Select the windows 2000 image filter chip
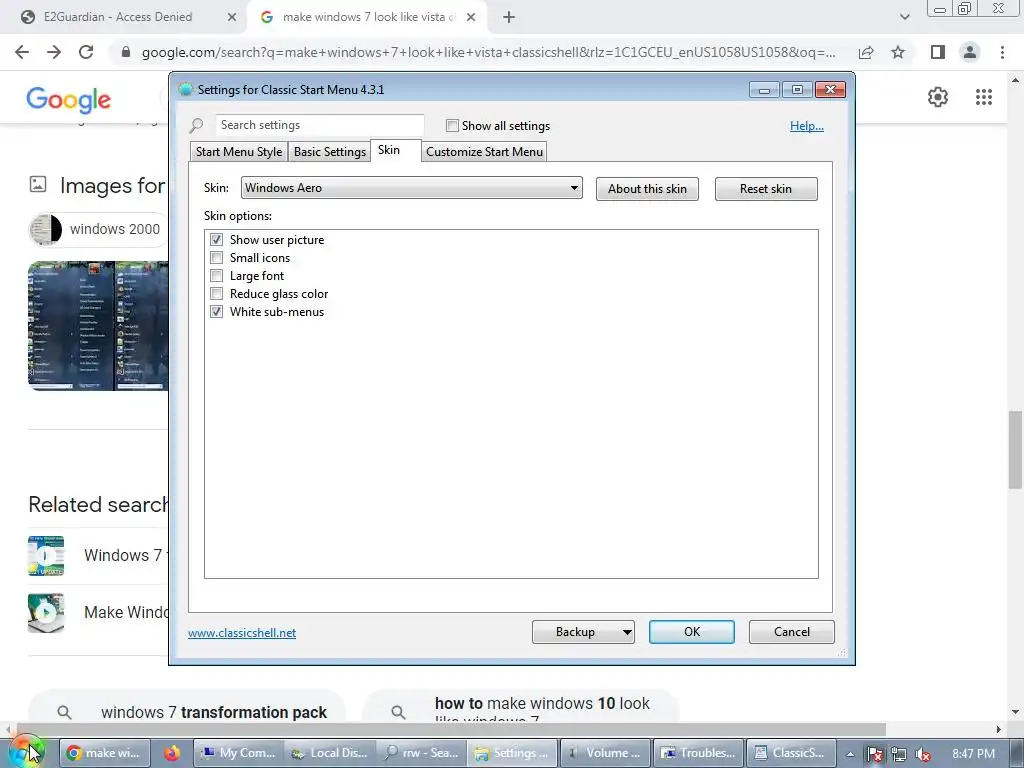Screen dimensions: 1024x768 (98, 229)
